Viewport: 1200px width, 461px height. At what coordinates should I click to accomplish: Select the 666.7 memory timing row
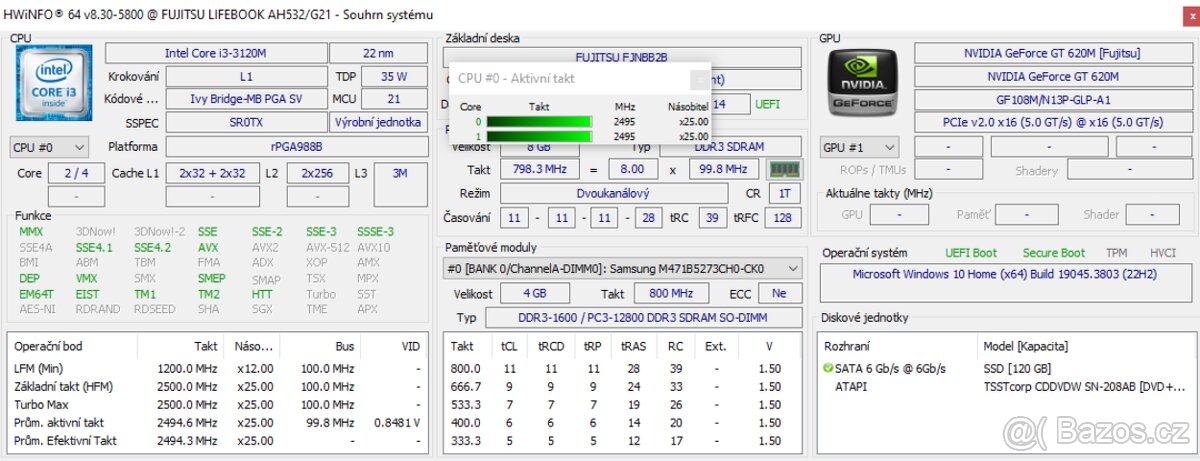pyautogui.click(x=624, y=386)
